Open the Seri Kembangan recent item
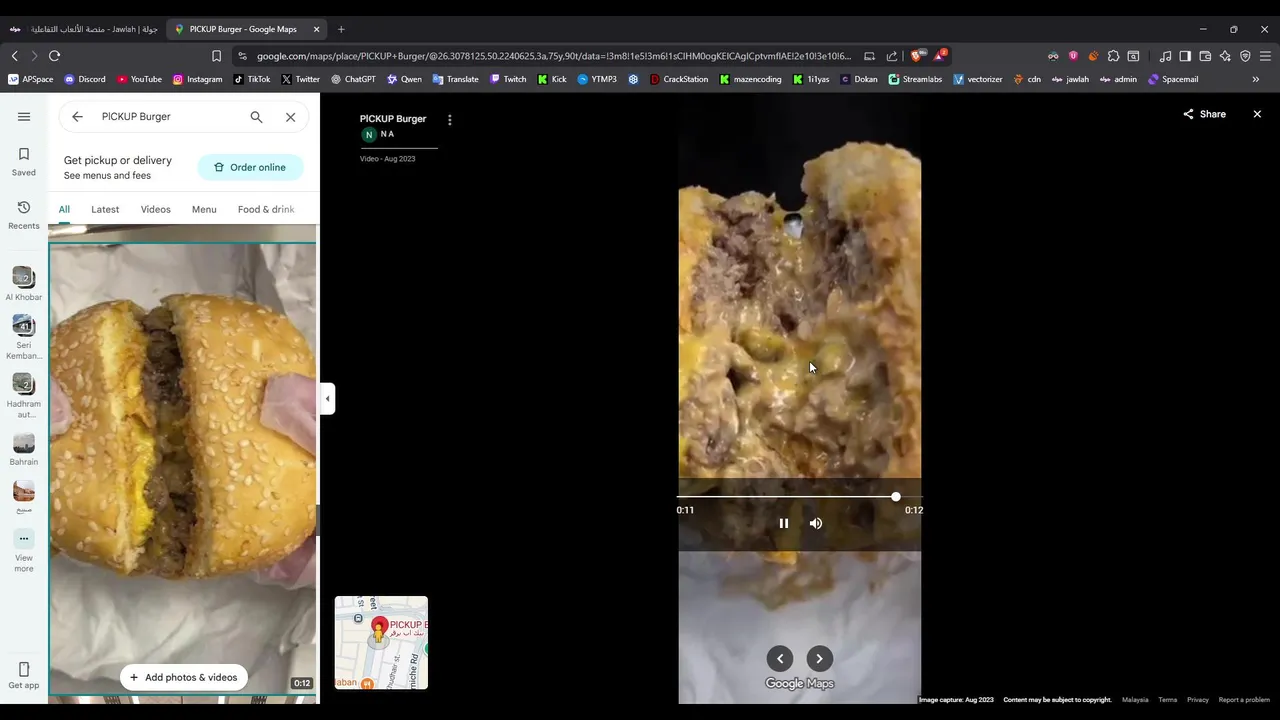Image resolution: width=1280 pixels, height=720 pixels. coord(24,338)
